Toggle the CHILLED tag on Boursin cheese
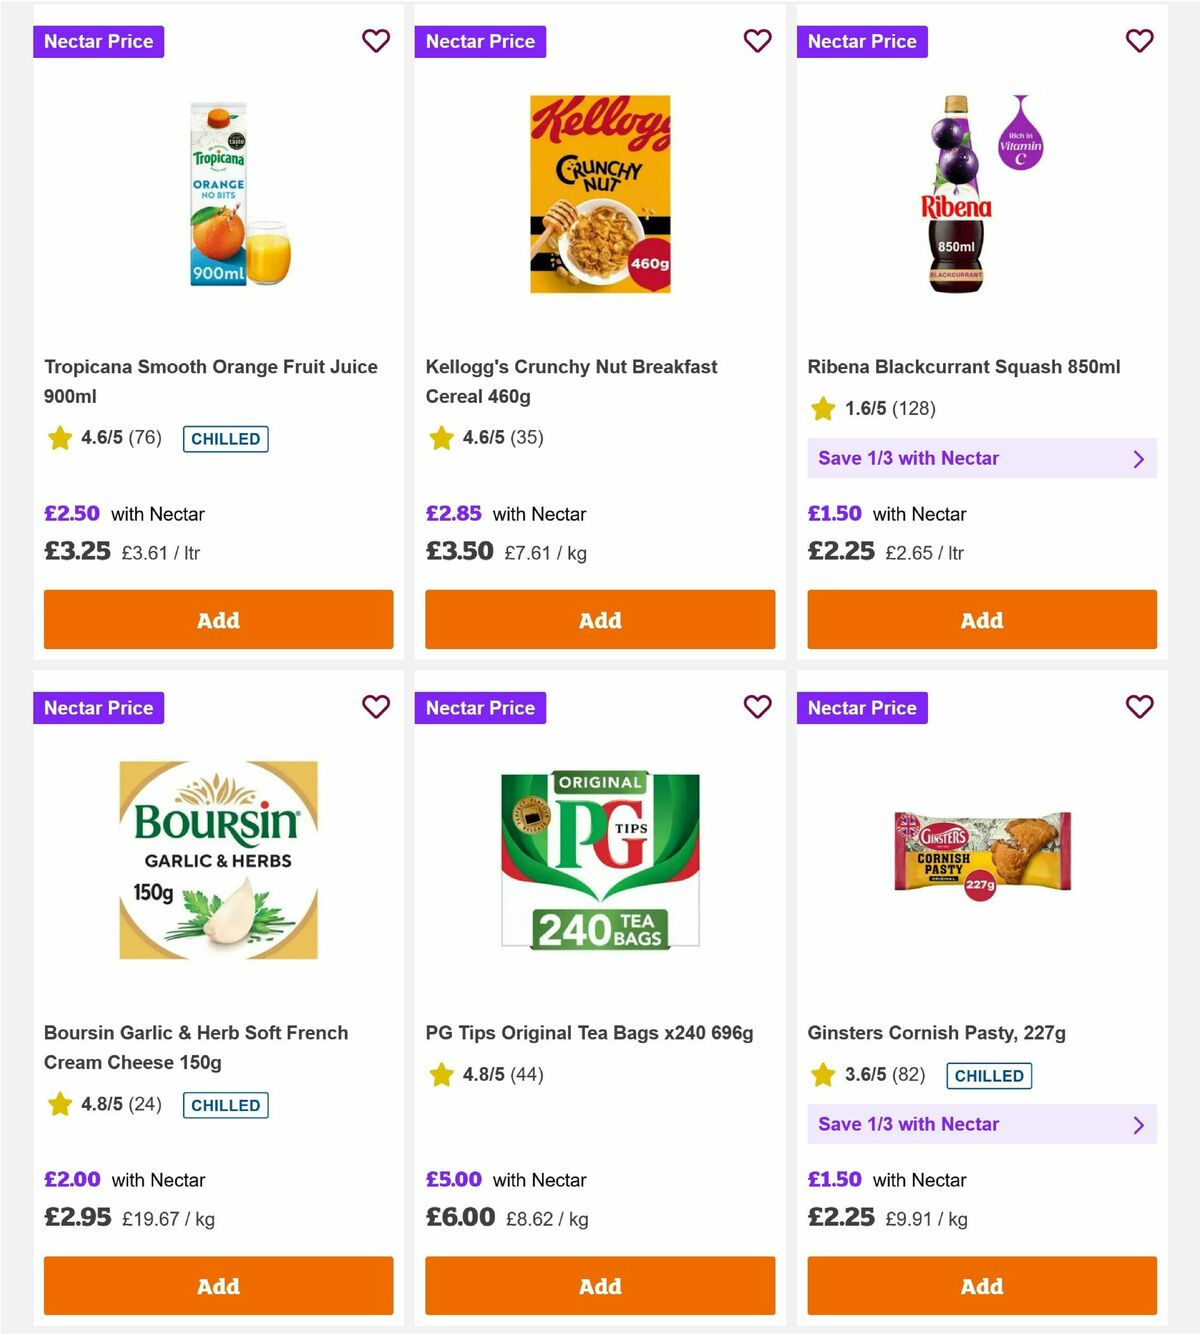Viewport: 1200px width, 1334px height. click(226, 1105)
